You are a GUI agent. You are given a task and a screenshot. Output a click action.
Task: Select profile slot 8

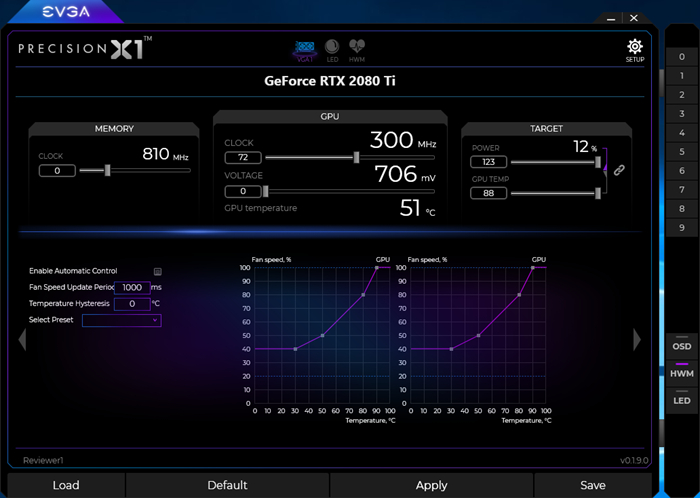tap(682, 209)
